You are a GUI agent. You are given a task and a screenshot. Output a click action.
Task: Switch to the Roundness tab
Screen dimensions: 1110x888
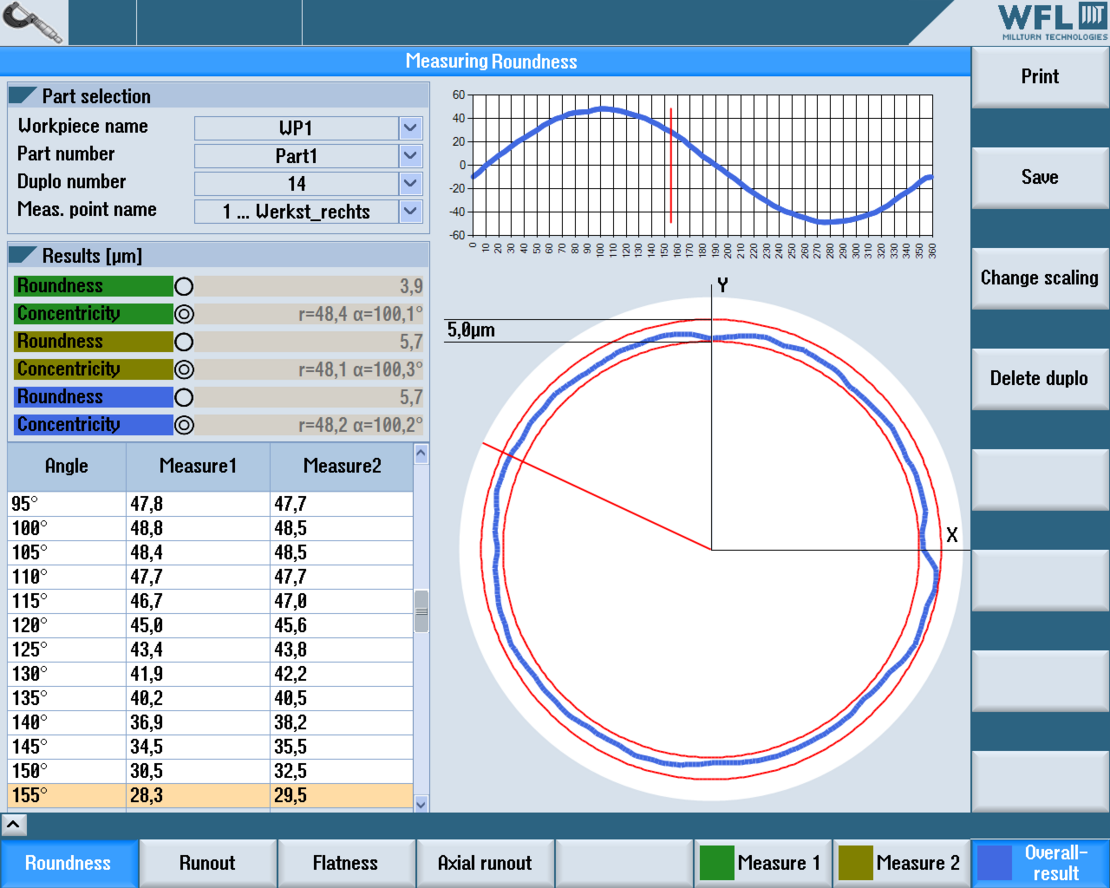coord(69,863)
